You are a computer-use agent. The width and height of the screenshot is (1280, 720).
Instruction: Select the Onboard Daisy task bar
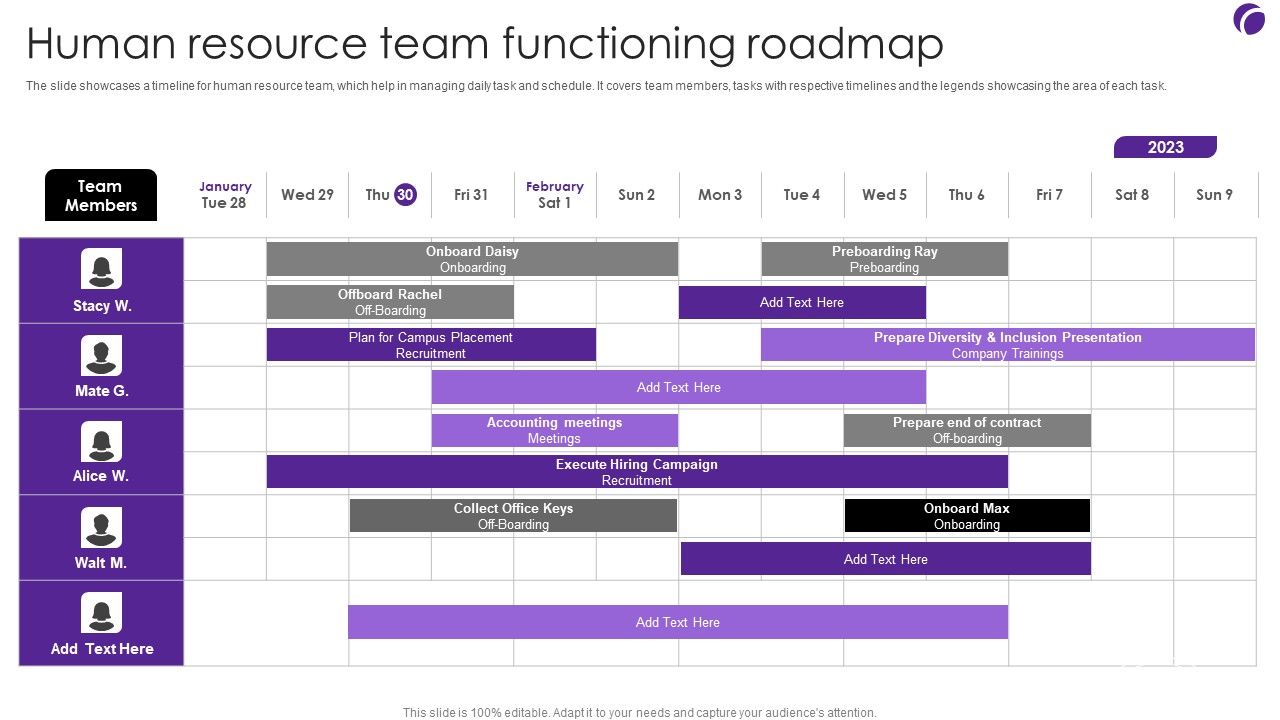click(472, 259)
